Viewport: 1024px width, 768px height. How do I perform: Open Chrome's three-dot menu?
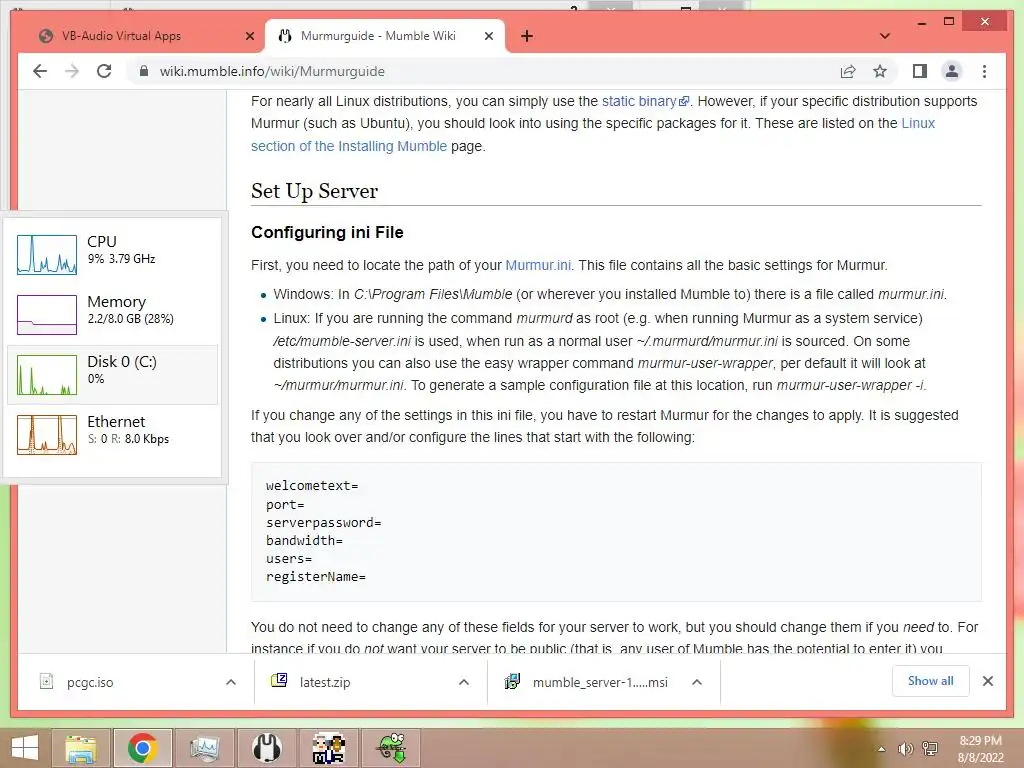pyautogui.click(x=984, y=71)
